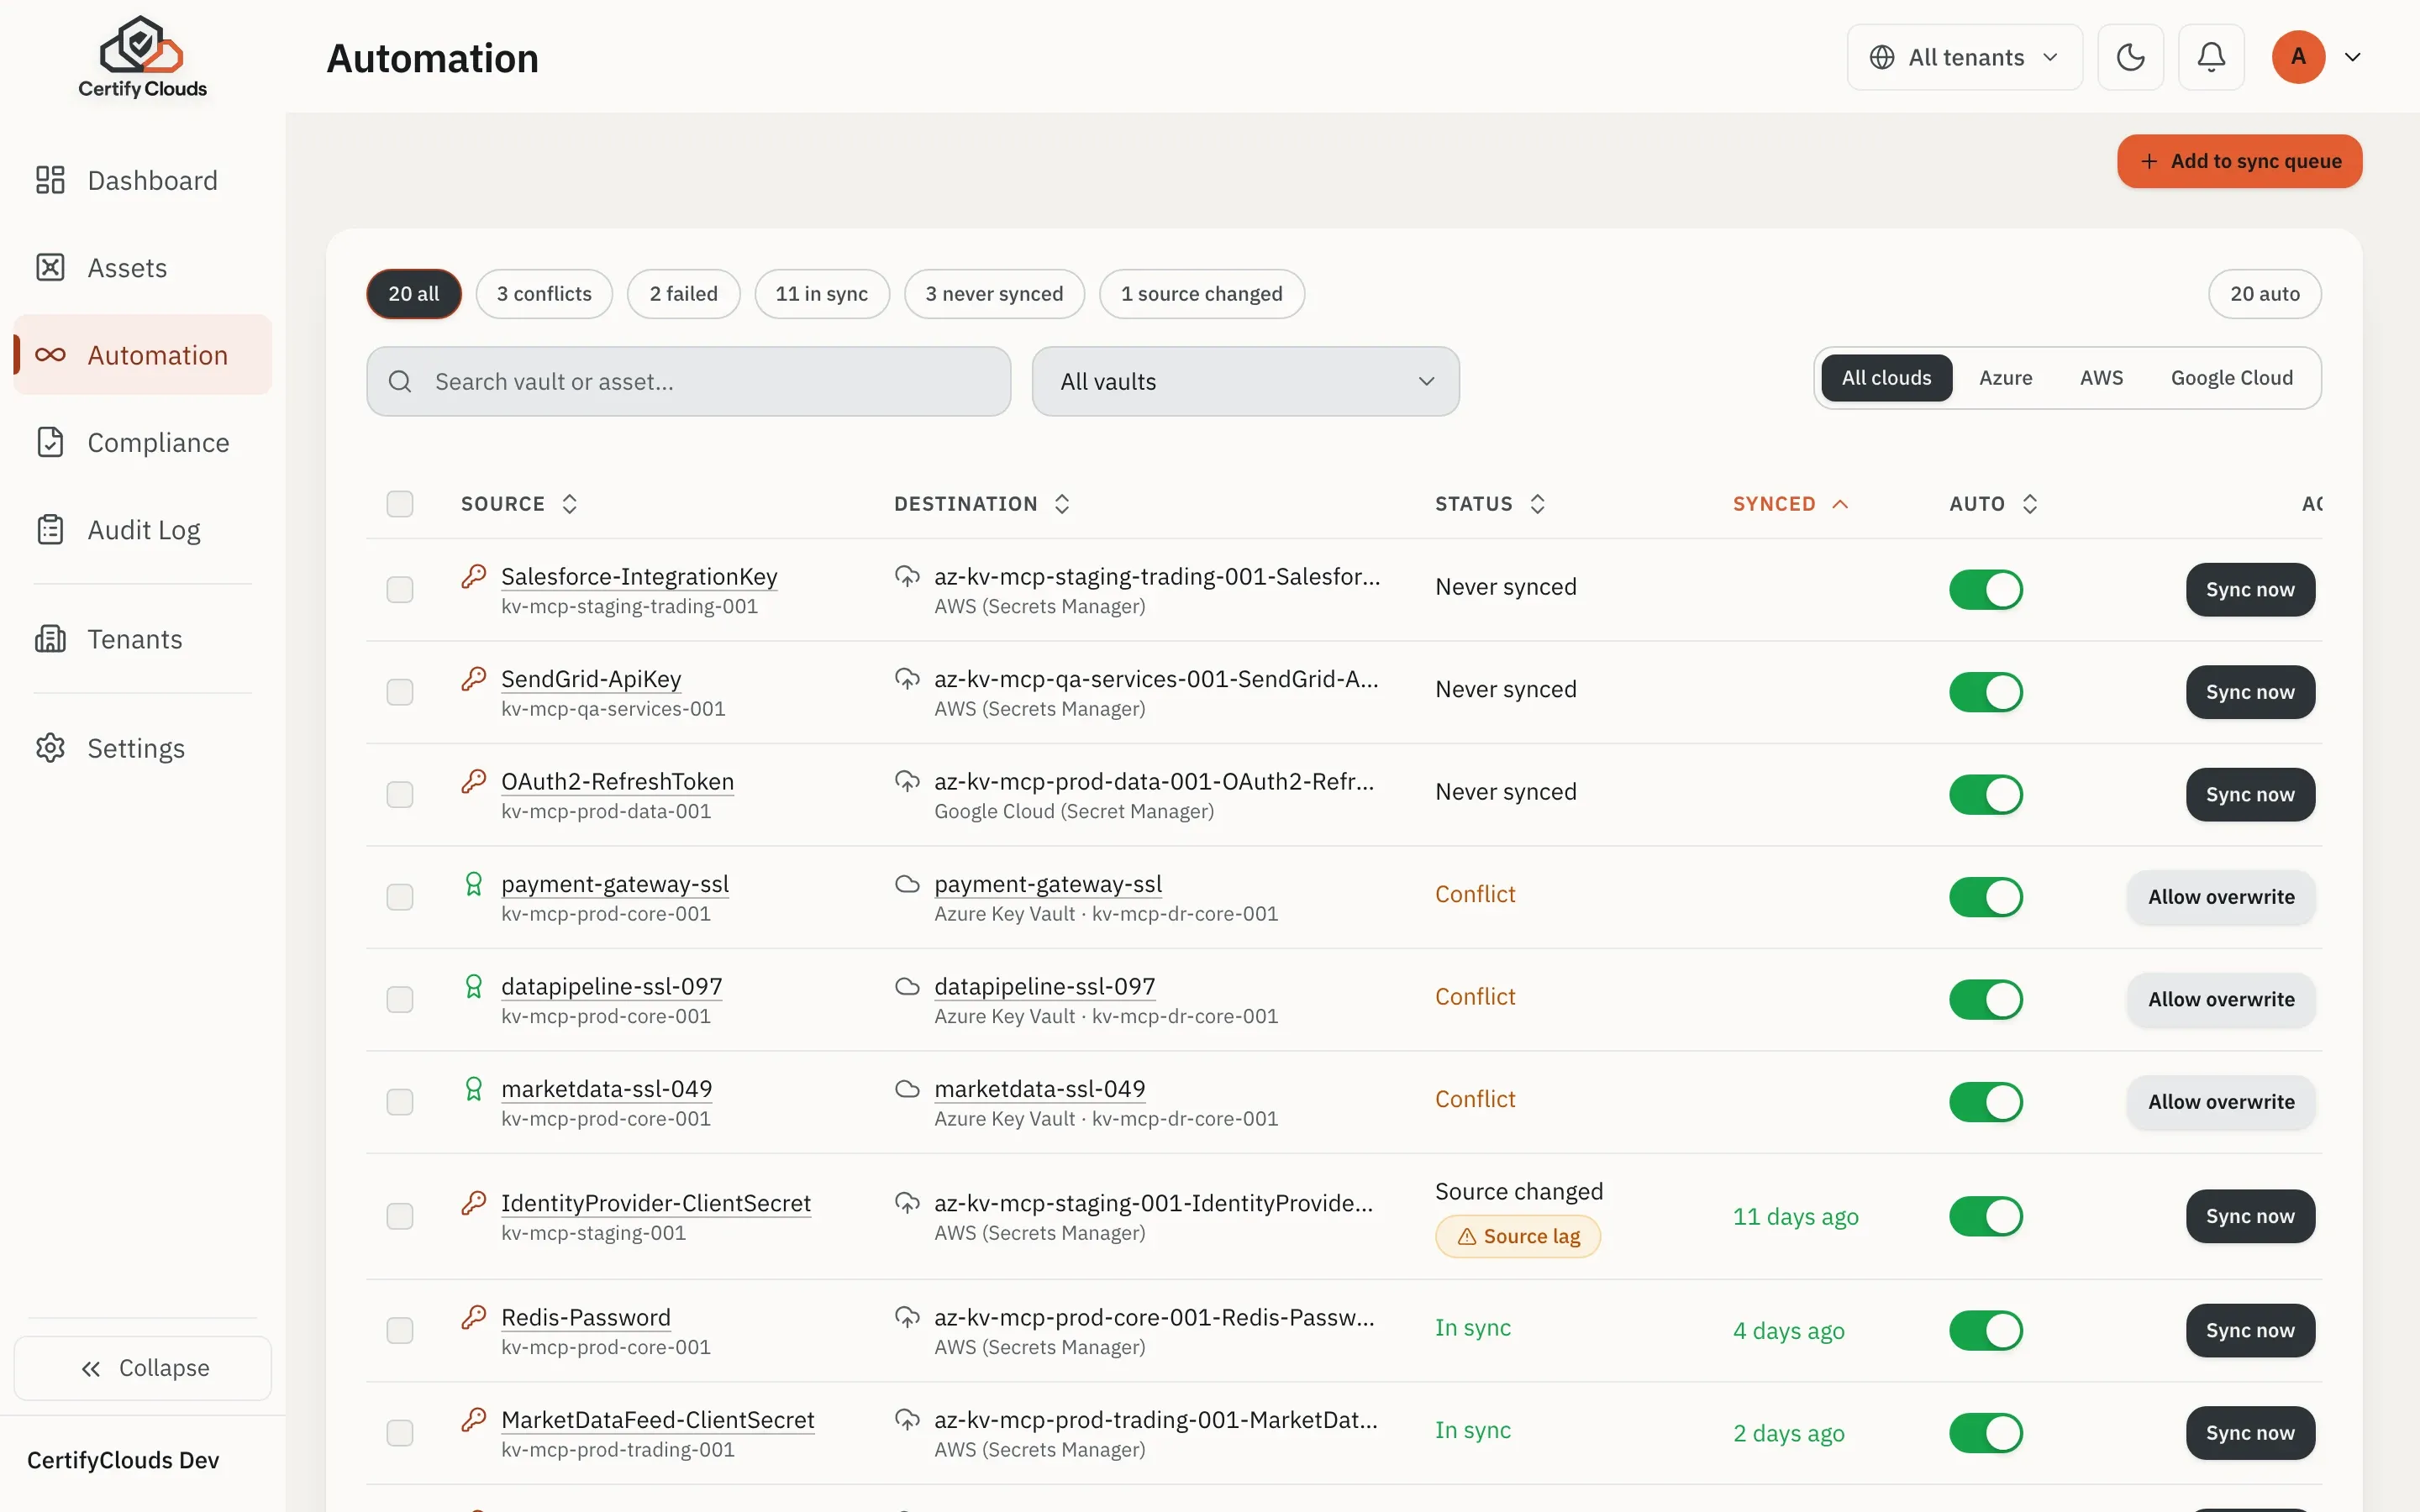The image size is (2420, 1512).
Task: Sort by the Synced column header
Action: [x=1789, y=503]
